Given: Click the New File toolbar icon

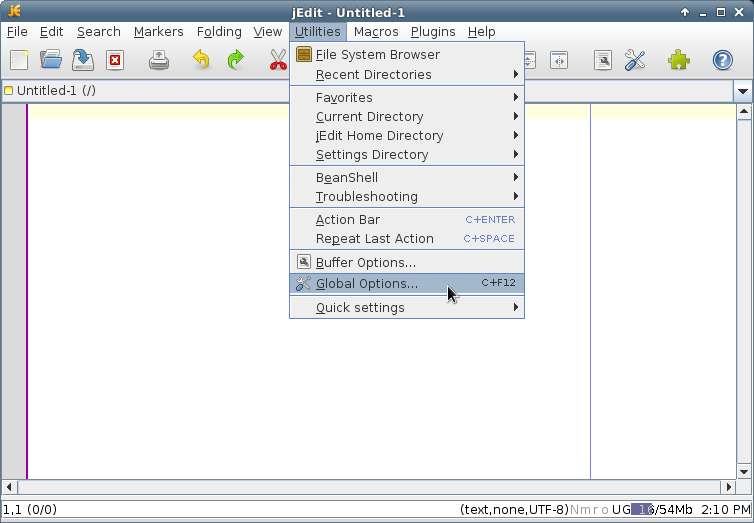Looking at the screenshot, I should 19,60.
